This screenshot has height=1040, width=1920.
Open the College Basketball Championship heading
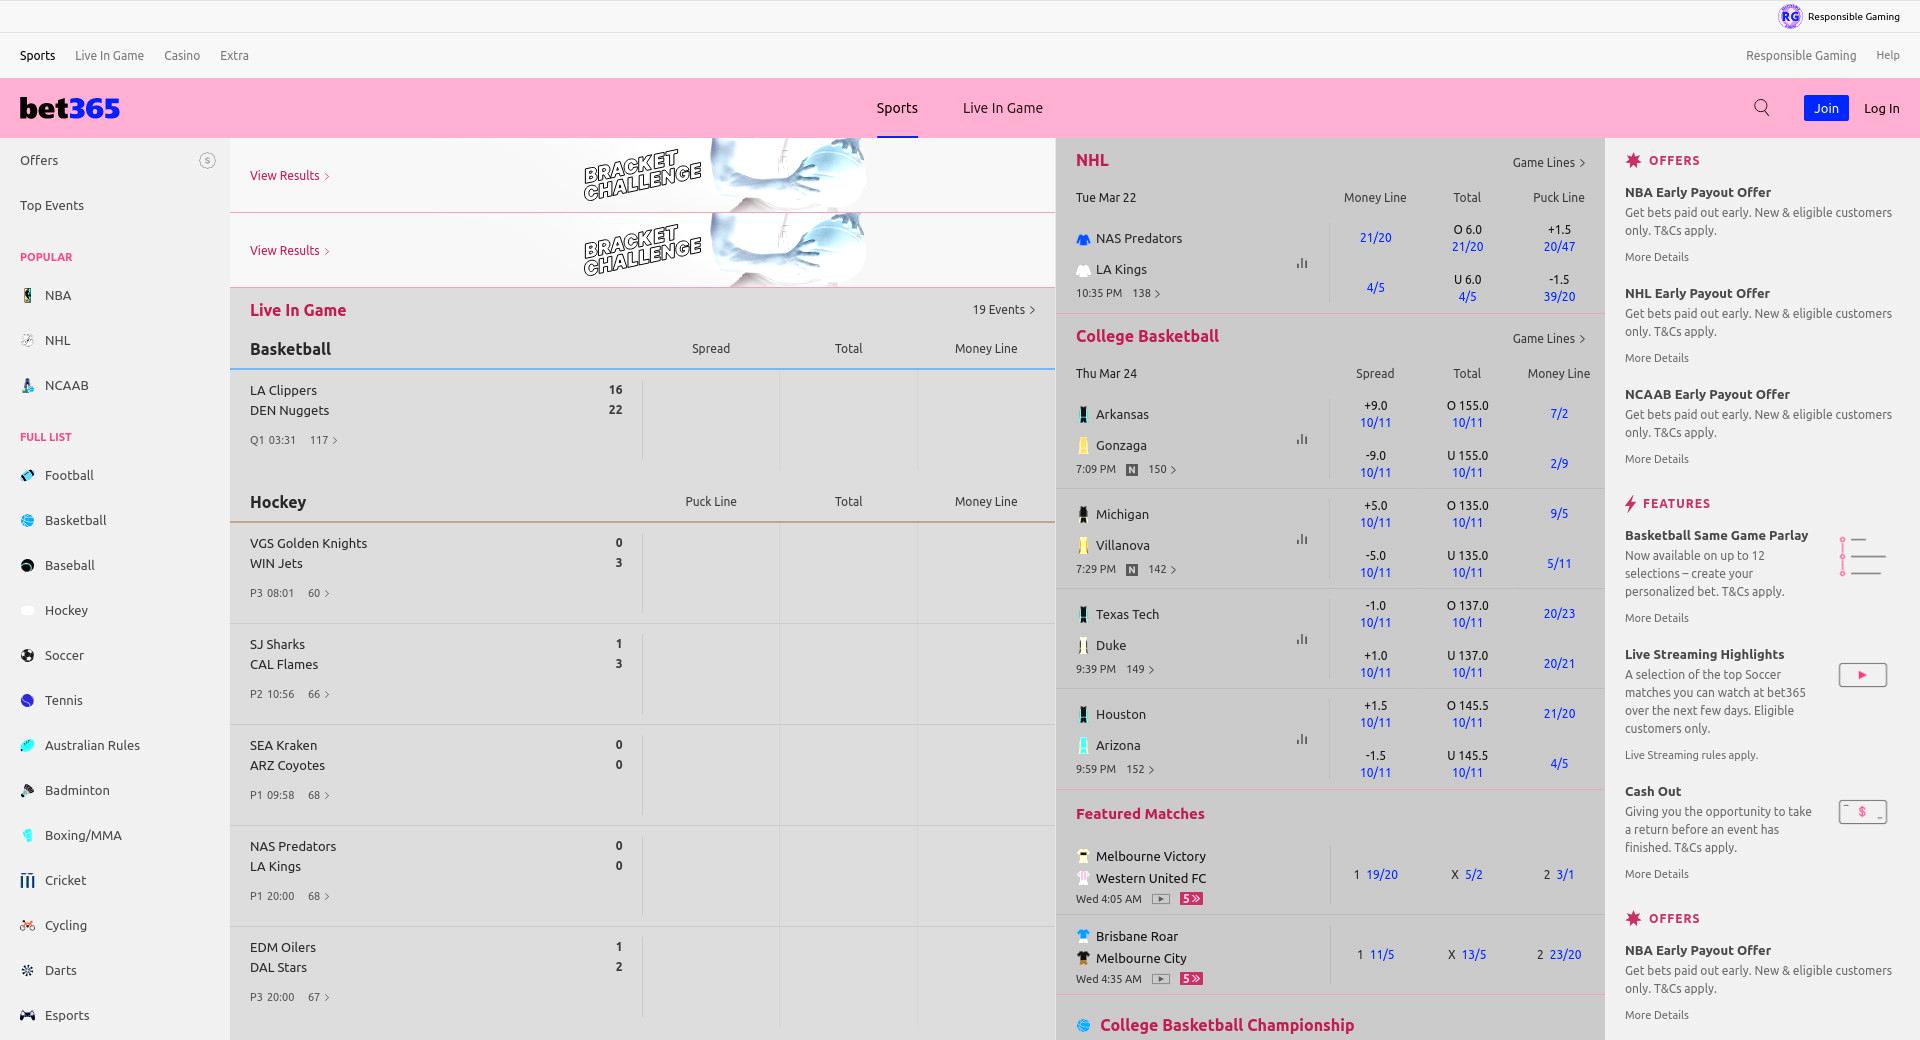click(x=1226, y=1025)
